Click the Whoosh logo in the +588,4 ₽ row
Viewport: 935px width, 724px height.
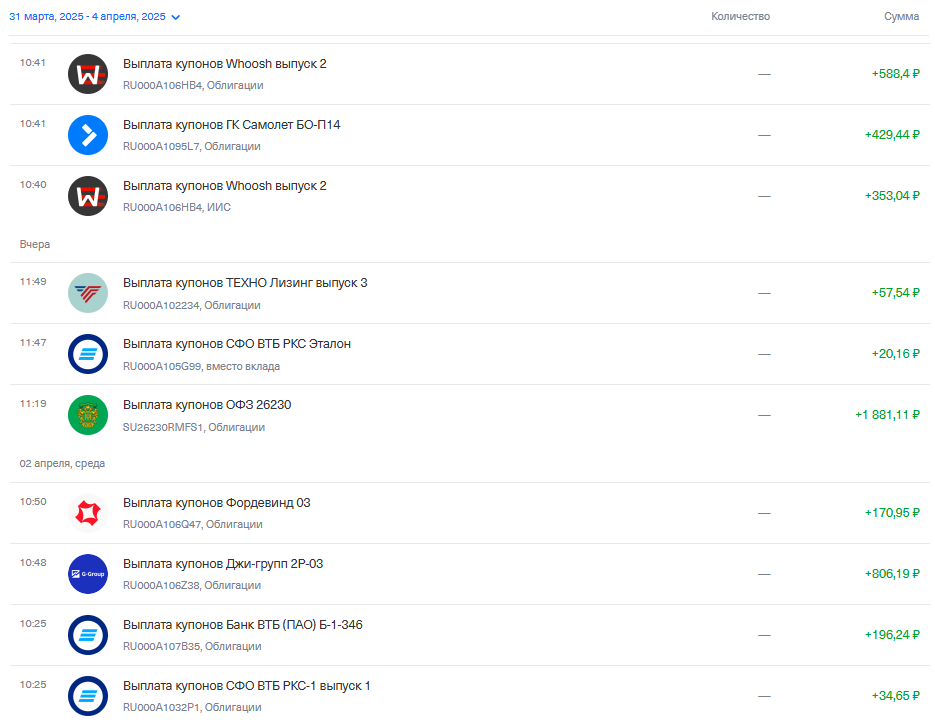88,74
